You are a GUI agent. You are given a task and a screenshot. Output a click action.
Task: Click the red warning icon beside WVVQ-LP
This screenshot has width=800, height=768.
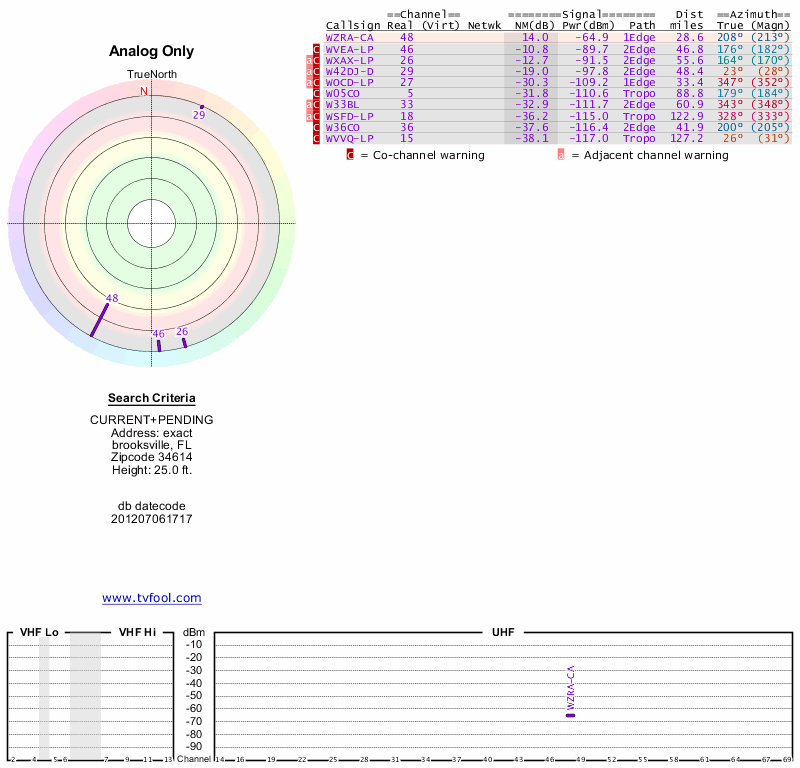coord(317,138)
